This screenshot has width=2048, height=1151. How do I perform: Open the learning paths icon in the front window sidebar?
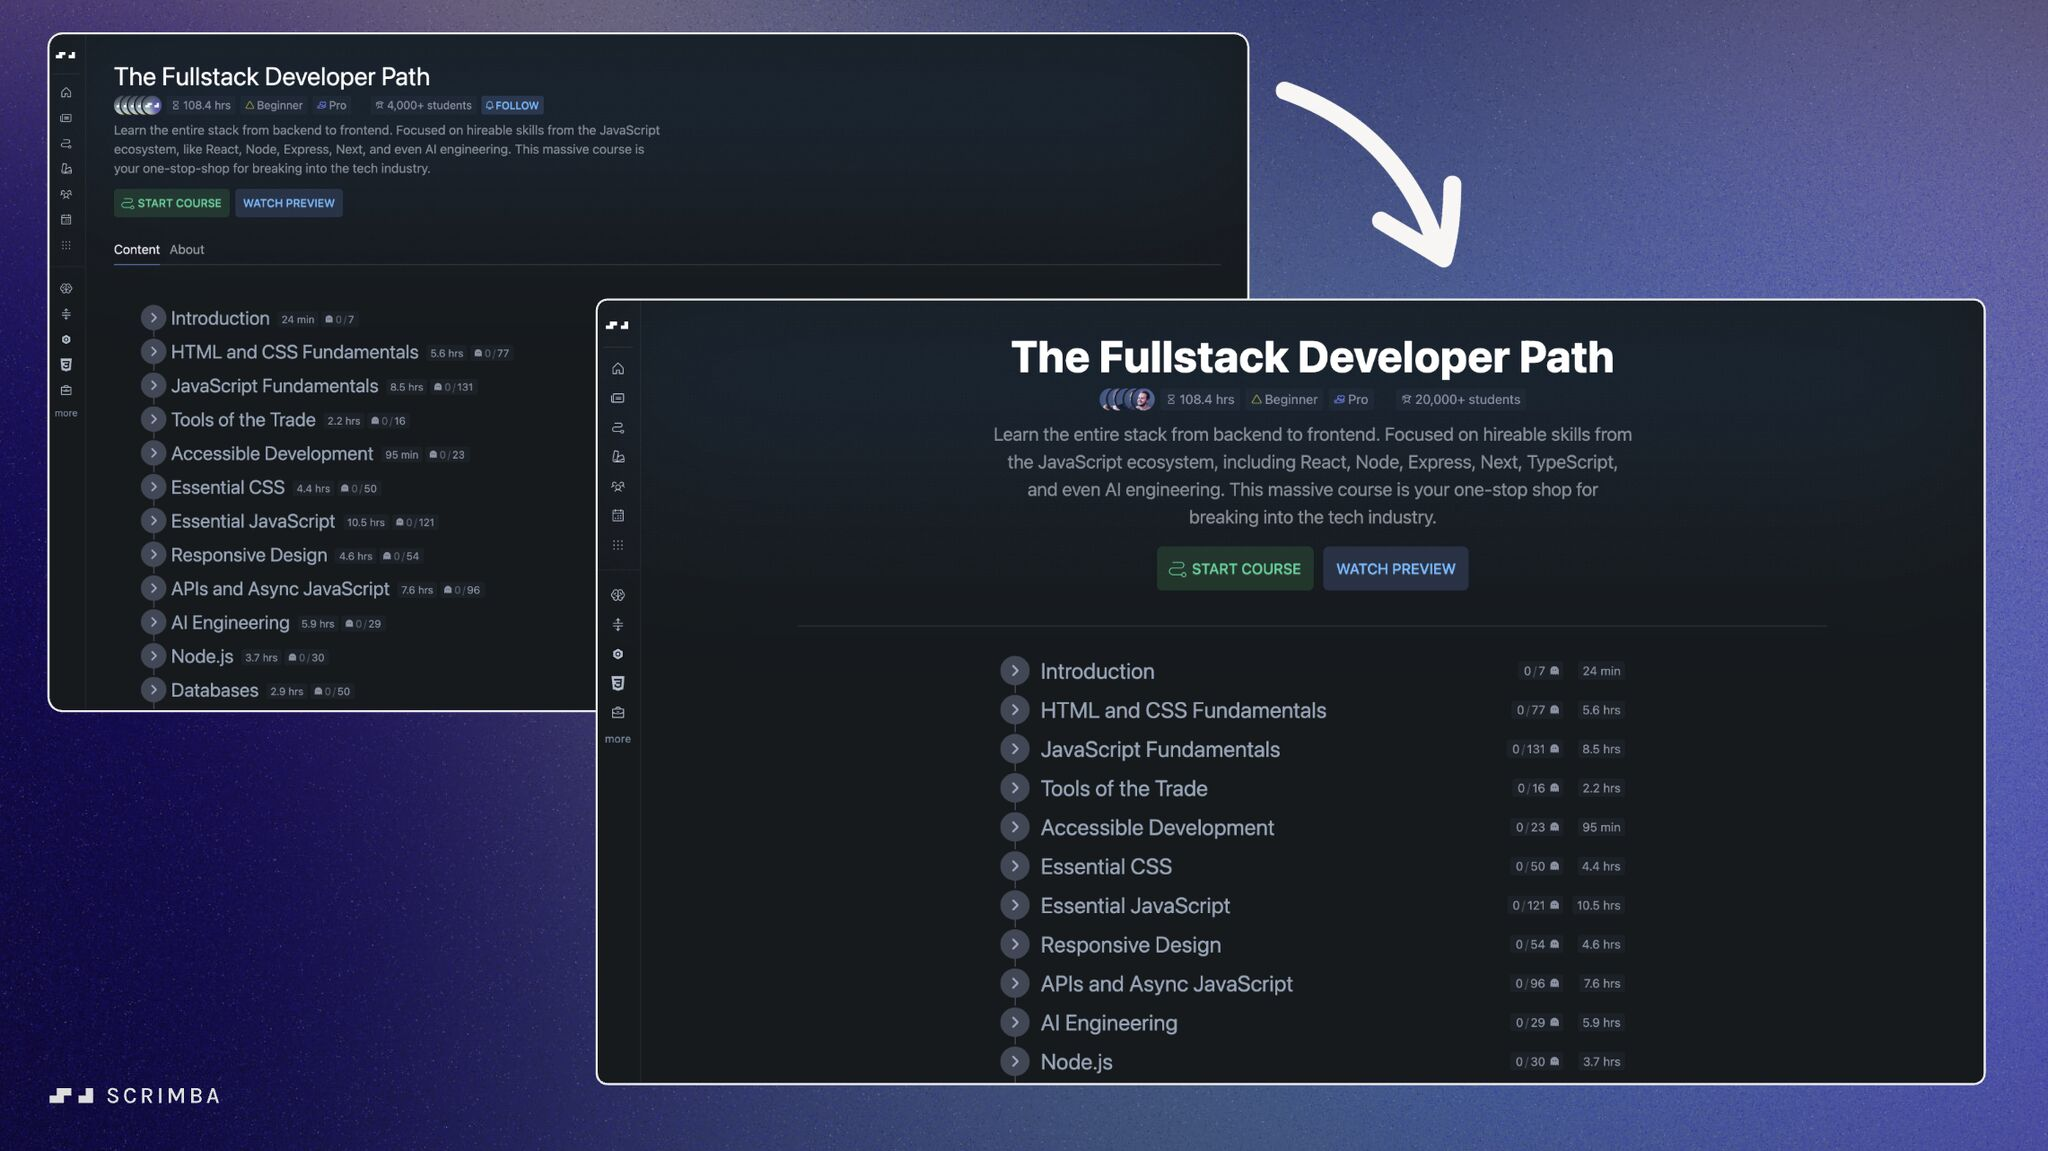[618, 428]
